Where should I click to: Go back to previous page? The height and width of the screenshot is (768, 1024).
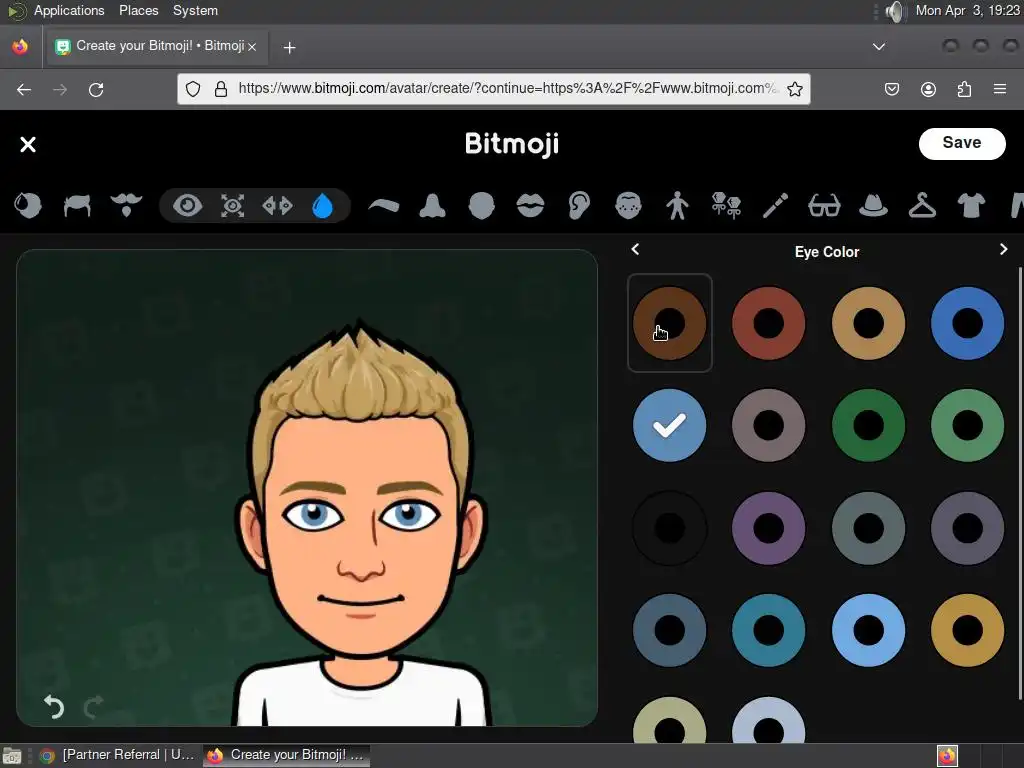[x=24, y=89]
